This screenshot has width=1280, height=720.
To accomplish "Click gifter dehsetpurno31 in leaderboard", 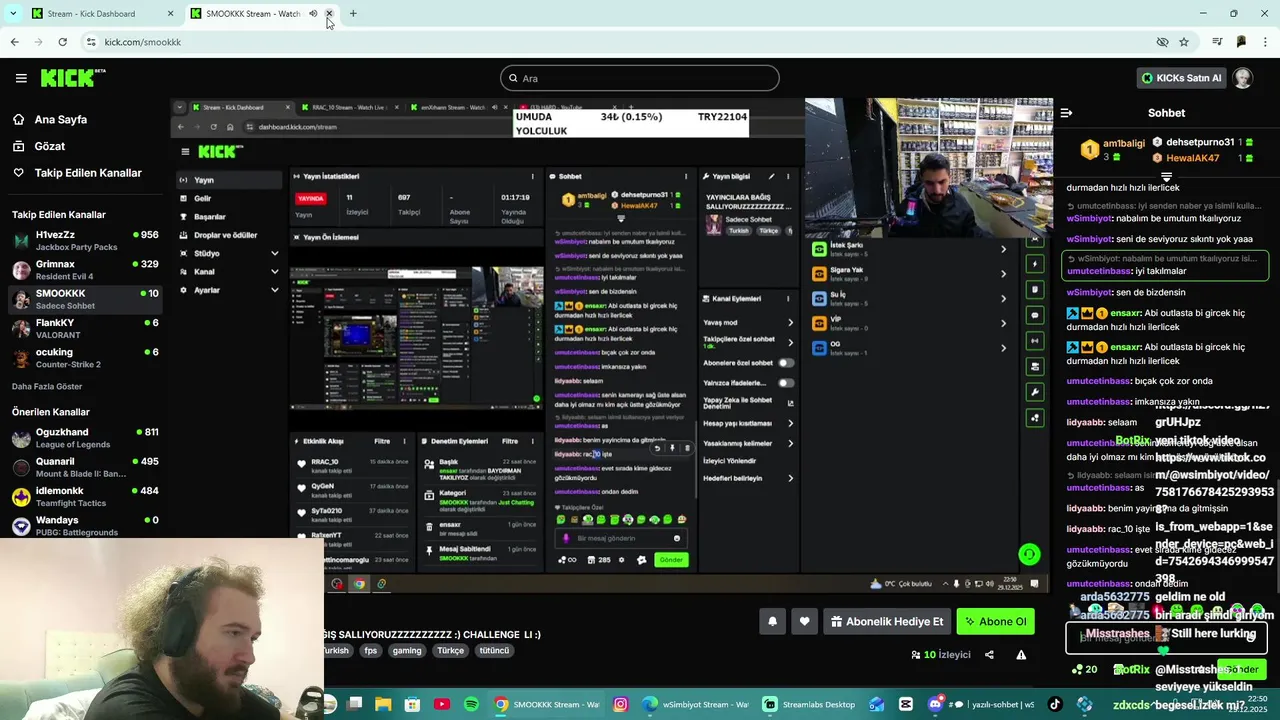I will point(1203,142).
